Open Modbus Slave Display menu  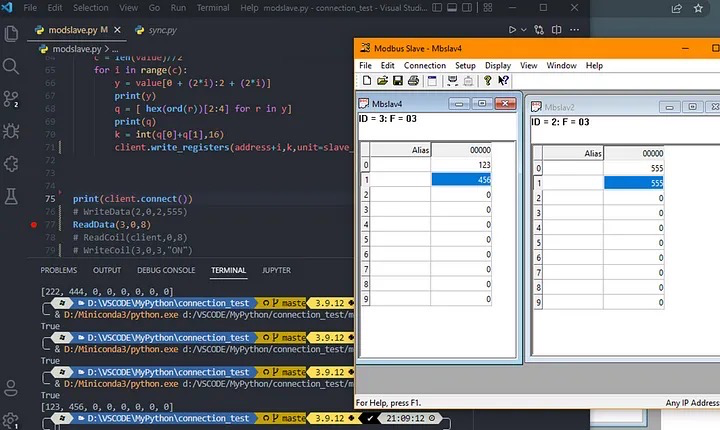(498, 66)
